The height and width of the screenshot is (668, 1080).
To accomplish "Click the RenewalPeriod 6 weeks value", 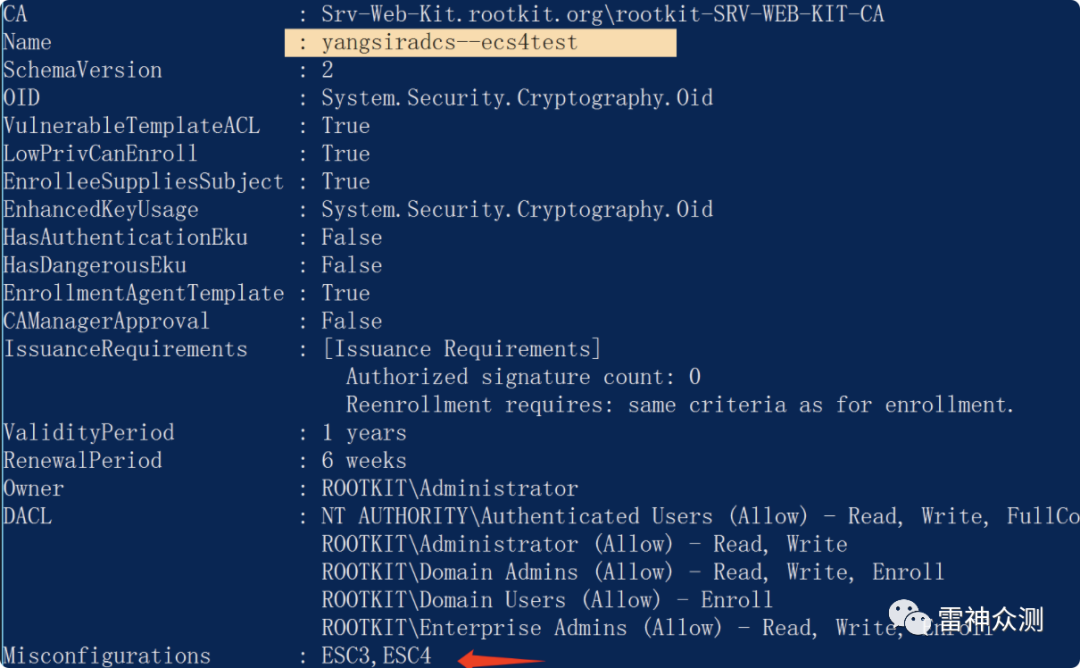I will pos(364,461).
